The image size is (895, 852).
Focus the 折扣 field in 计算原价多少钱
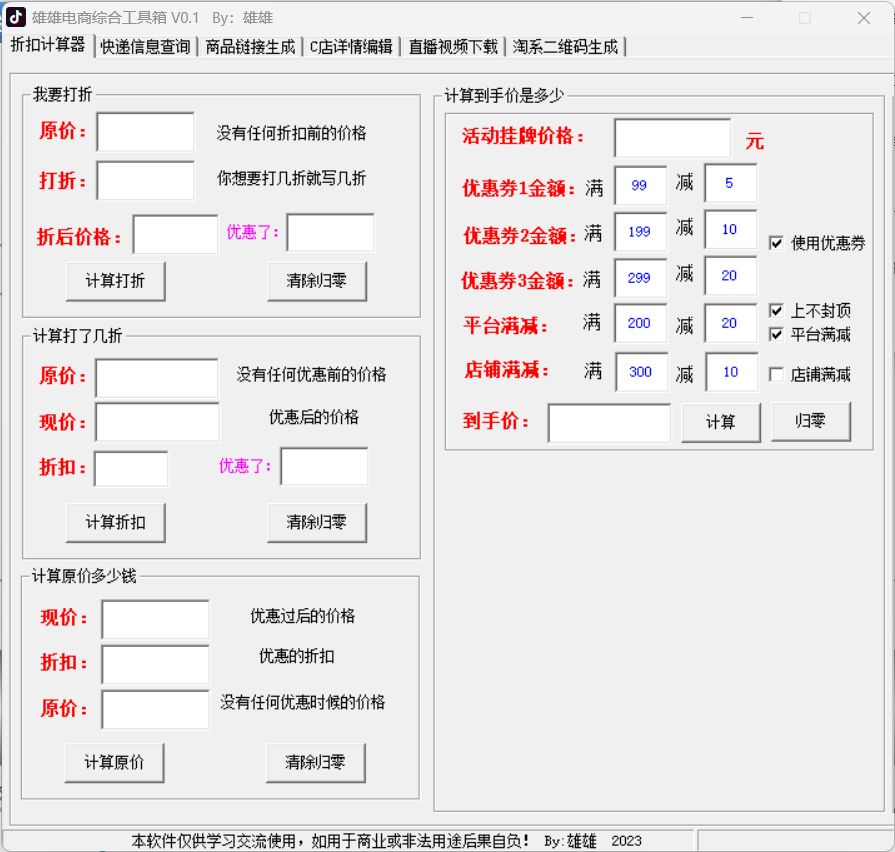pyautogui.click(x=155, y=664)
